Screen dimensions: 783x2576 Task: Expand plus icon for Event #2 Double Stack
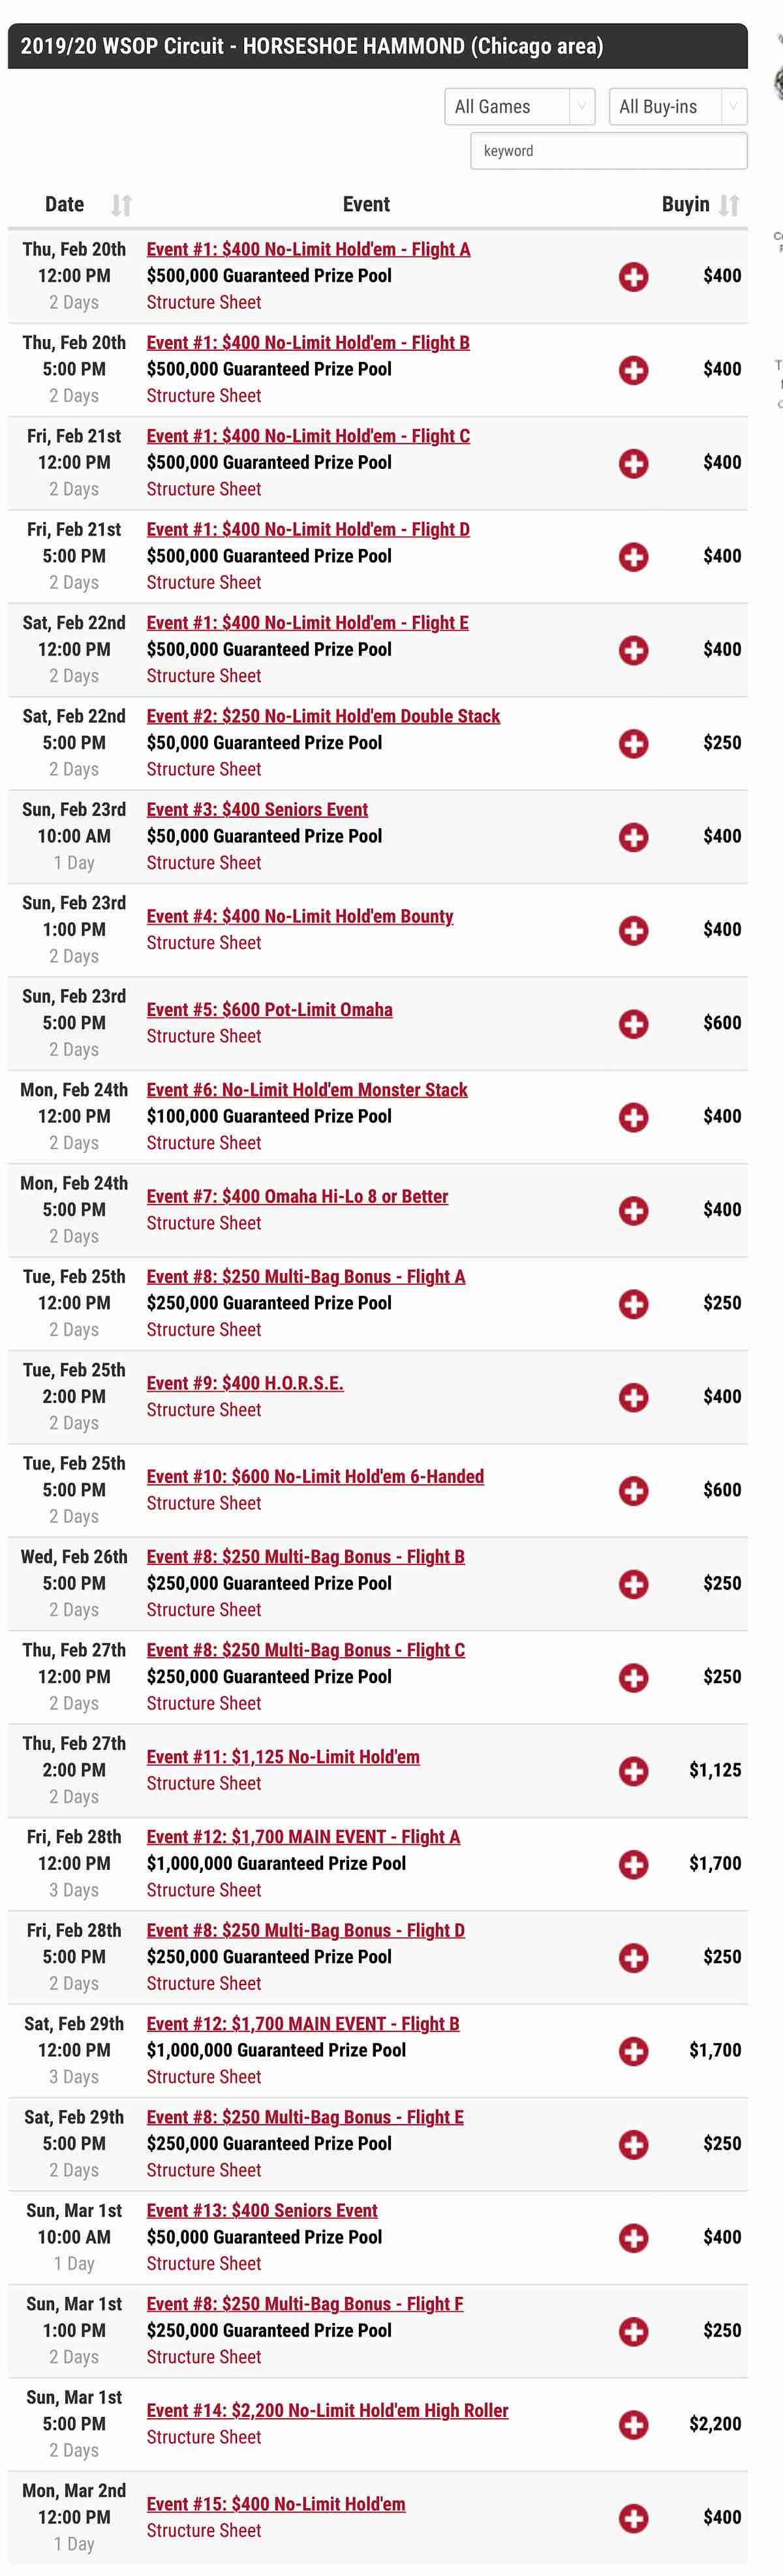633,744
